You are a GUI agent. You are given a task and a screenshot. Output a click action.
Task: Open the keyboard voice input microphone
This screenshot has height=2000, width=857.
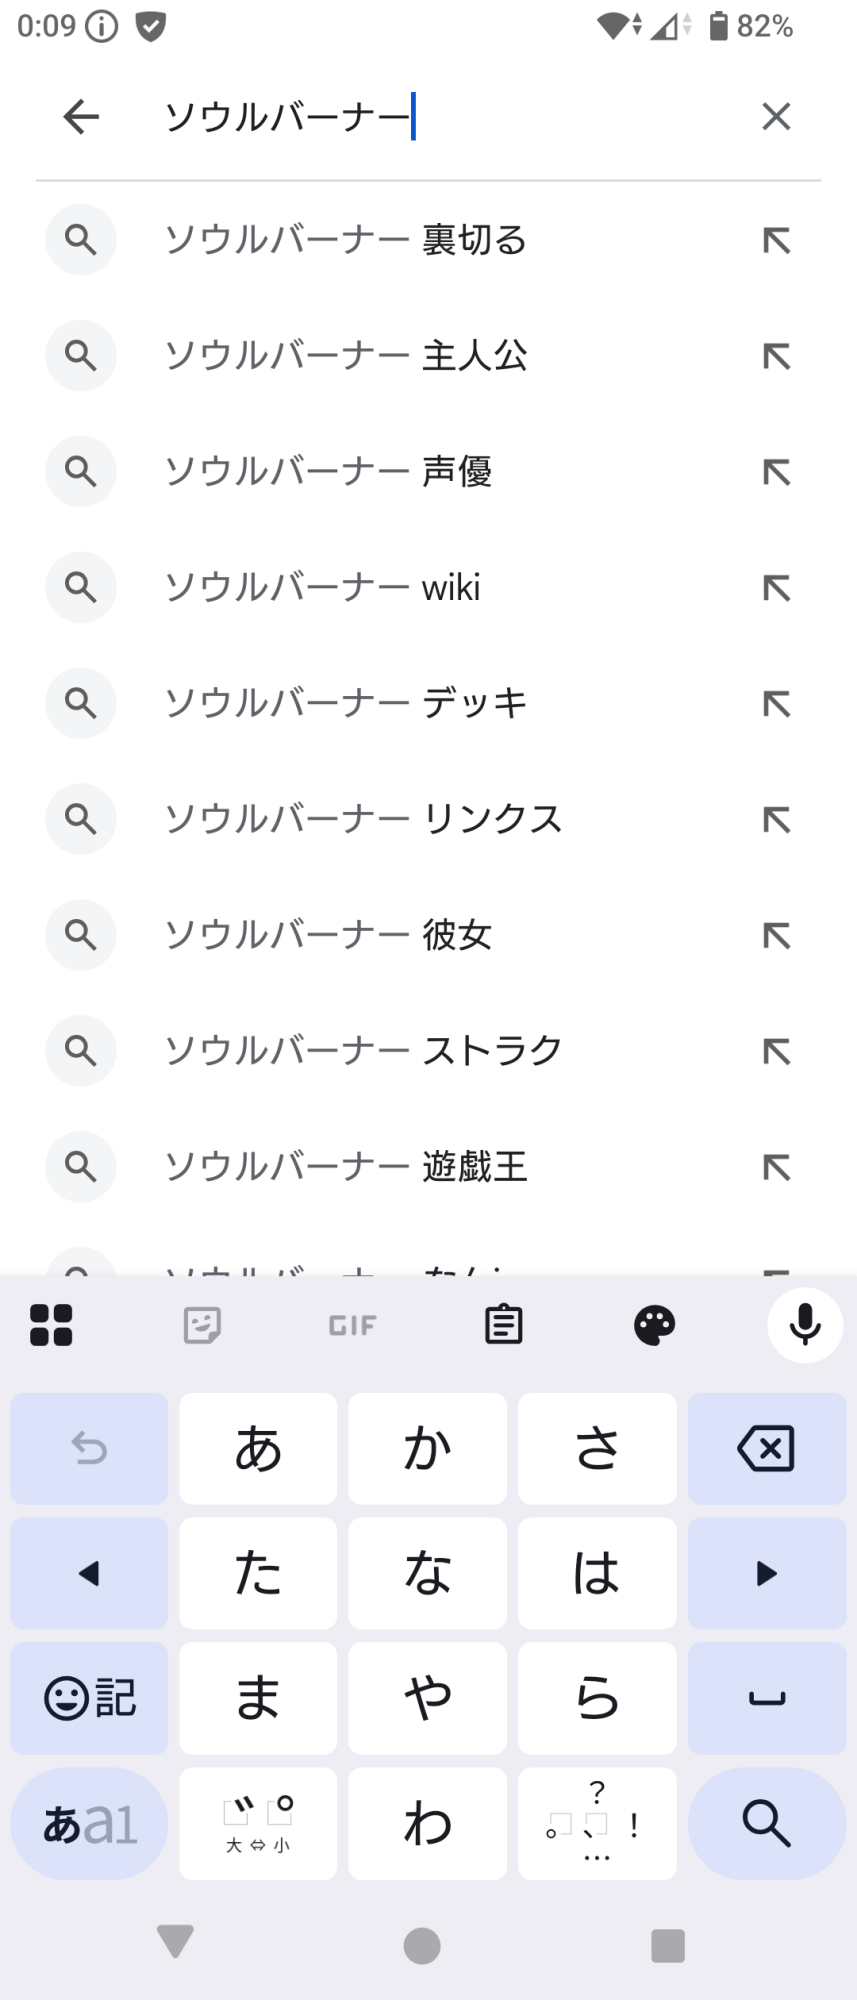(x=805, y=1325)
